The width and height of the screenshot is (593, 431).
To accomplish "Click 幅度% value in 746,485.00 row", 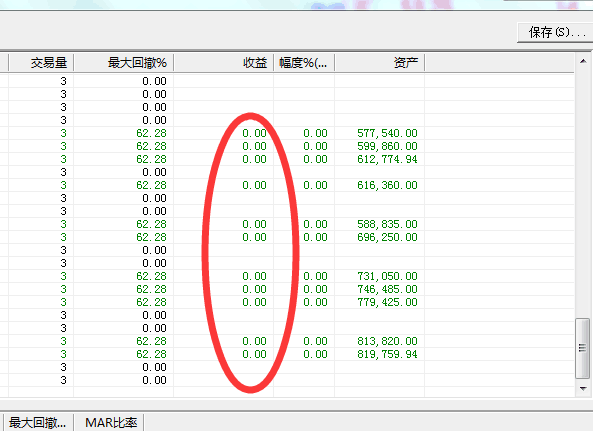I will [315, 289].
